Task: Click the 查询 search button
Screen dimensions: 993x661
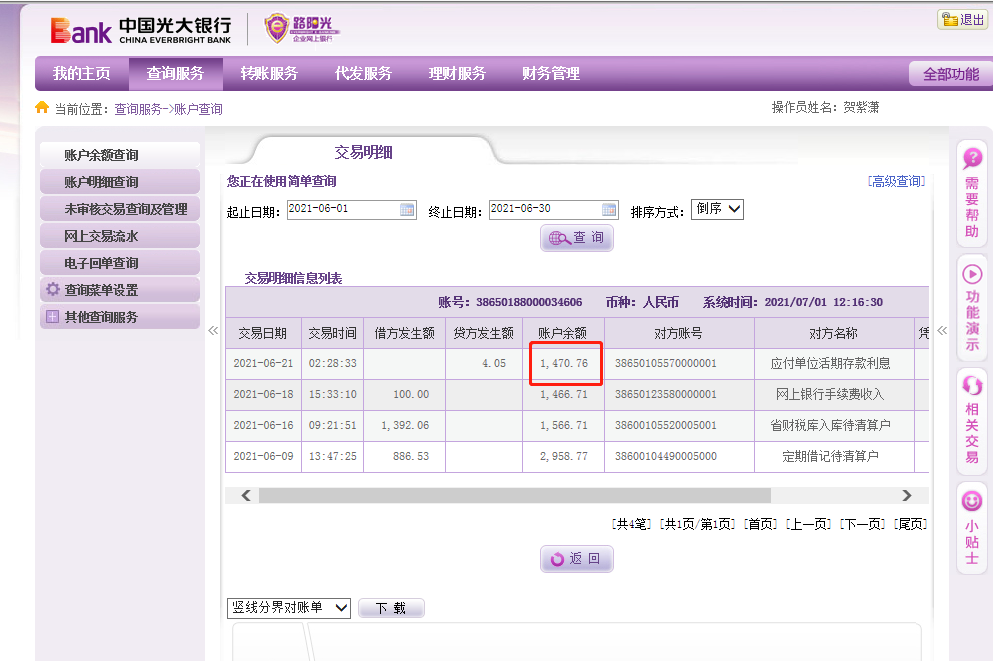Action: [577, 238]
